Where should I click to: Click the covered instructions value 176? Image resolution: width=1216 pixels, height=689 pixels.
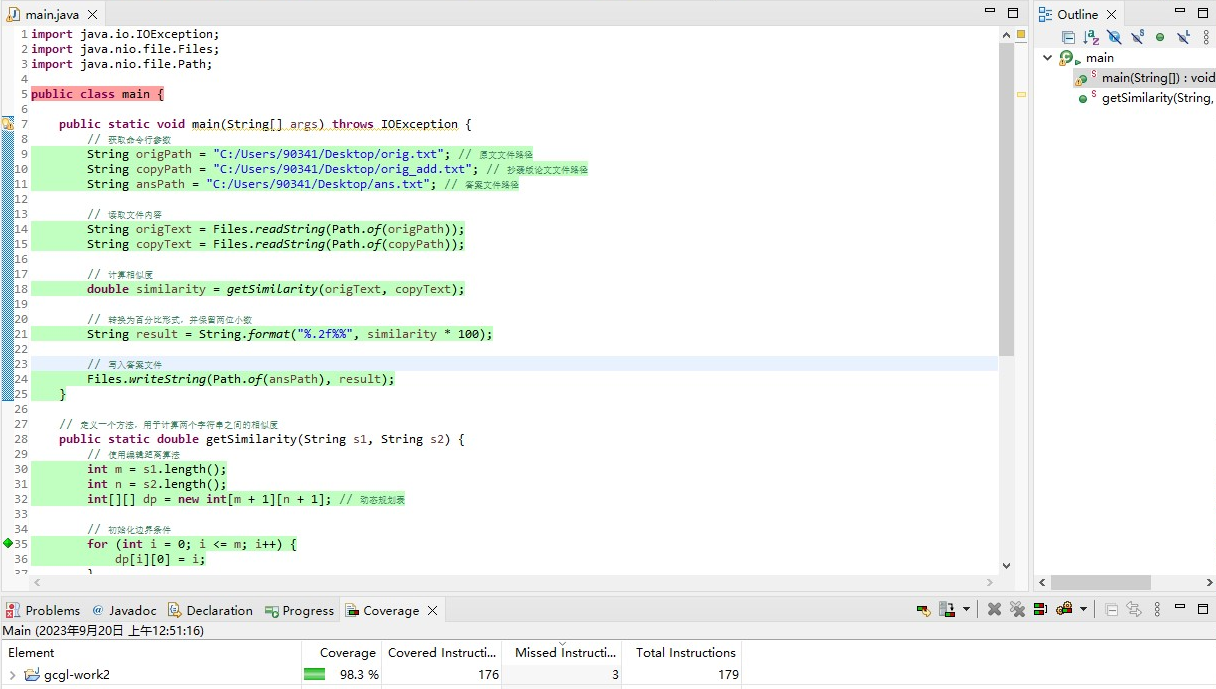point(488,675)
